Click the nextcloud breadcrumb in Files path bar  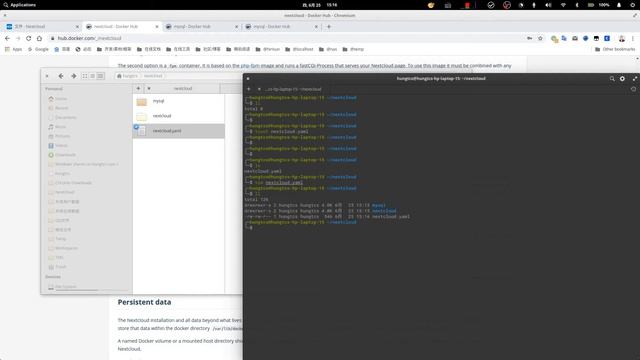153,76
